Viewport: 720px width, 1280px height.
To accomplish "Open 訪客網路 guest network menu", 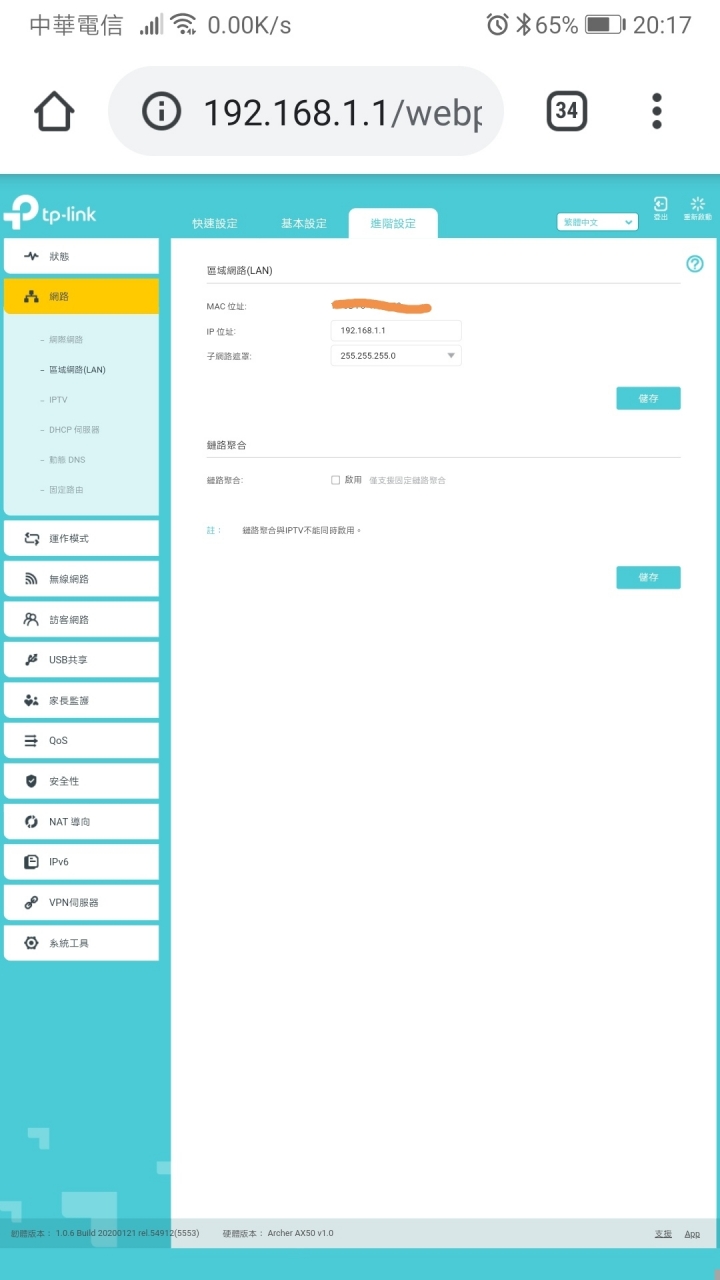I will pos(81,619).
